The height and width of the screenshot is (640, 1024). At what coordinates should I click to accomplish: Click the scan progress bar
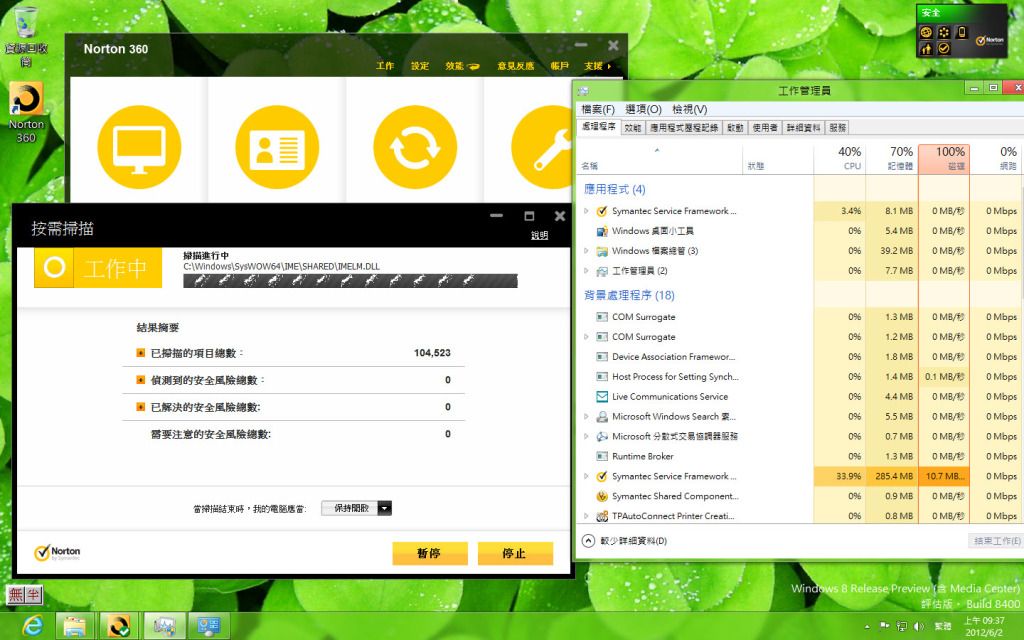pos(350,281)
